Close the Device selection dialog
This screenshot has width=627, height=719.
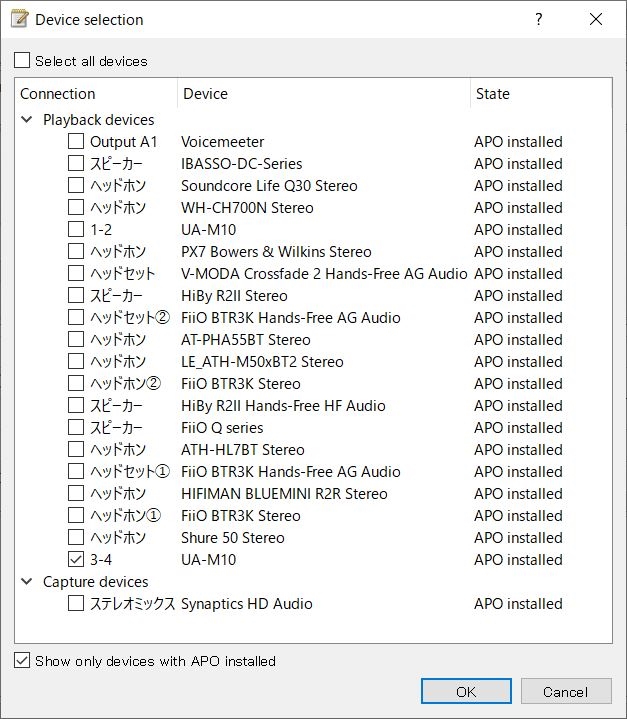point(596,19)
